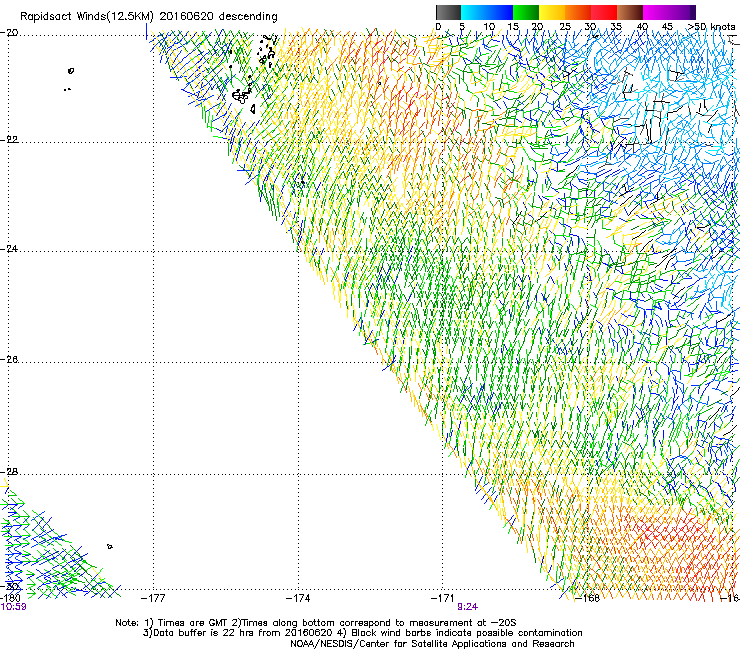Click the gray 0-5 knots legend swatch
This screenshot has width=740, height=650.
[448, 12]
